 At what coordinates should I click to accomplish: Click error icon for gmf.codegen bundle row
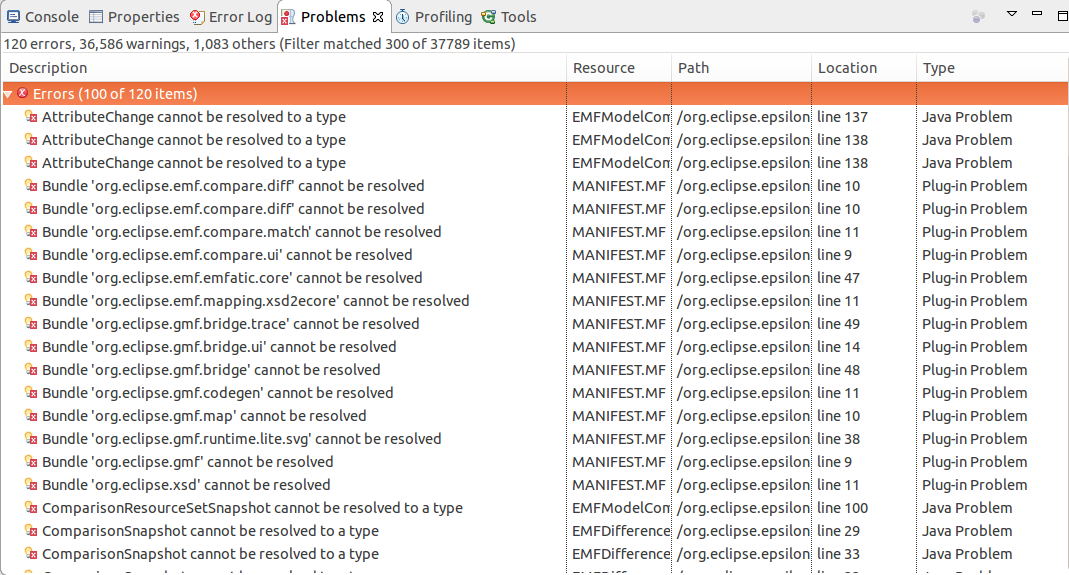tap(31, 393)
